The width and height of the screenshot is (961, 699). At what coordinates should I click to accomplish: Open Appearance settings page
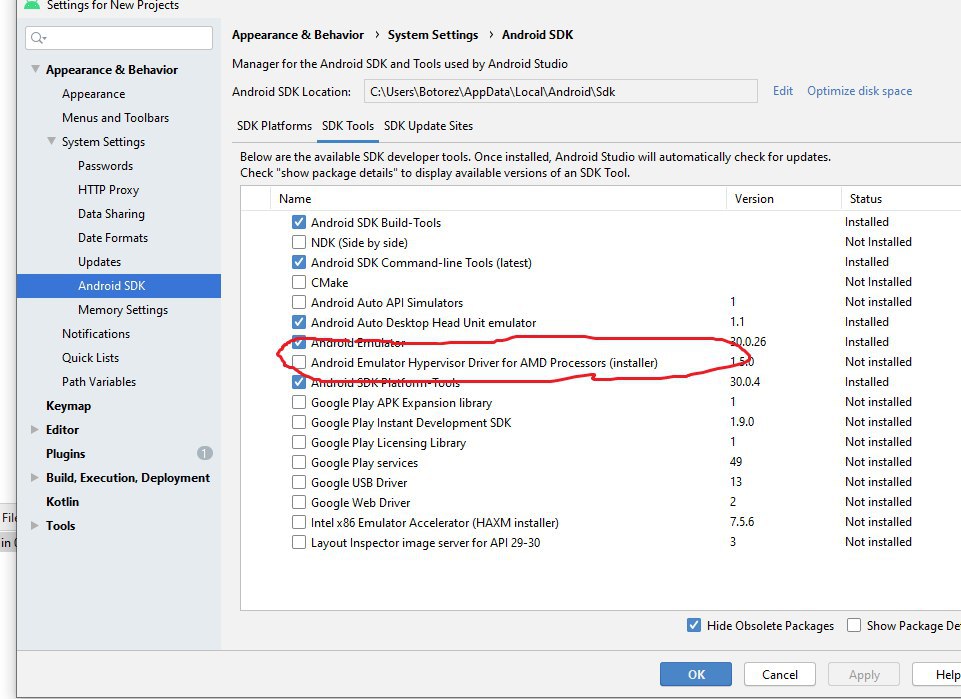tap(93, 94)
